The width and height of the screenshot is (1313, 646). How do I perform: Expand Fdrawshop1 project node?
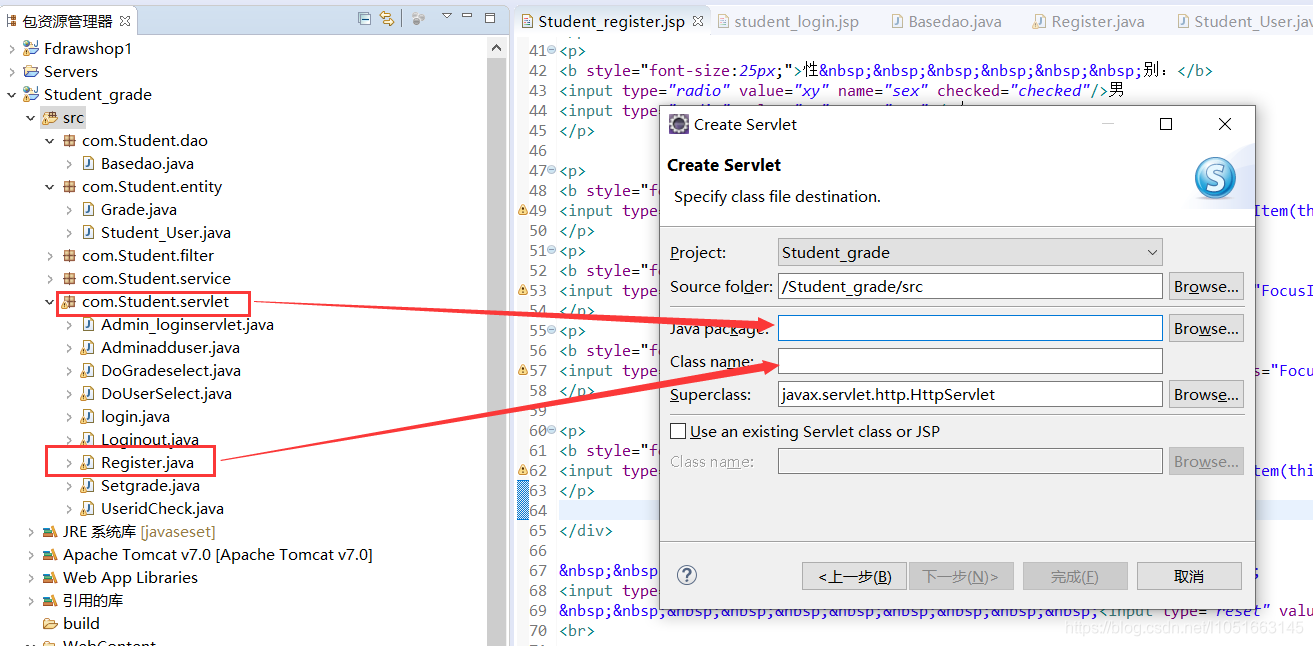coord(11,48)
